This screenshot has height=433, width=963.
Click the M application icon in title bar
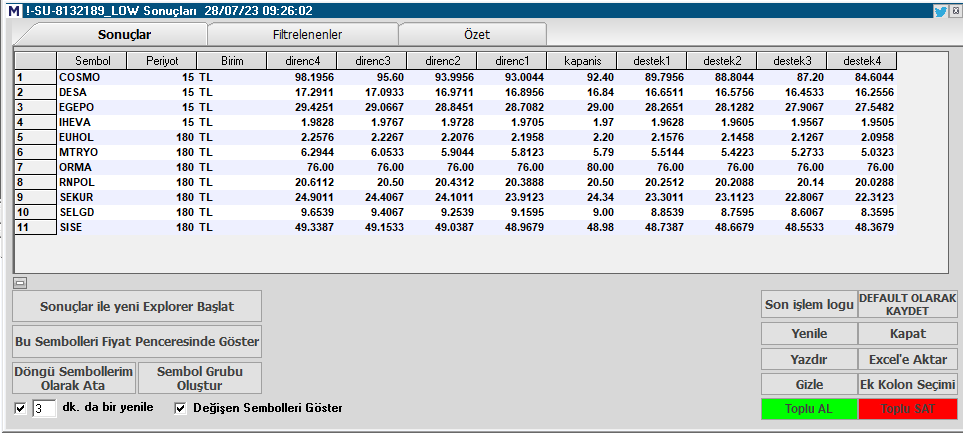[14, 10]
